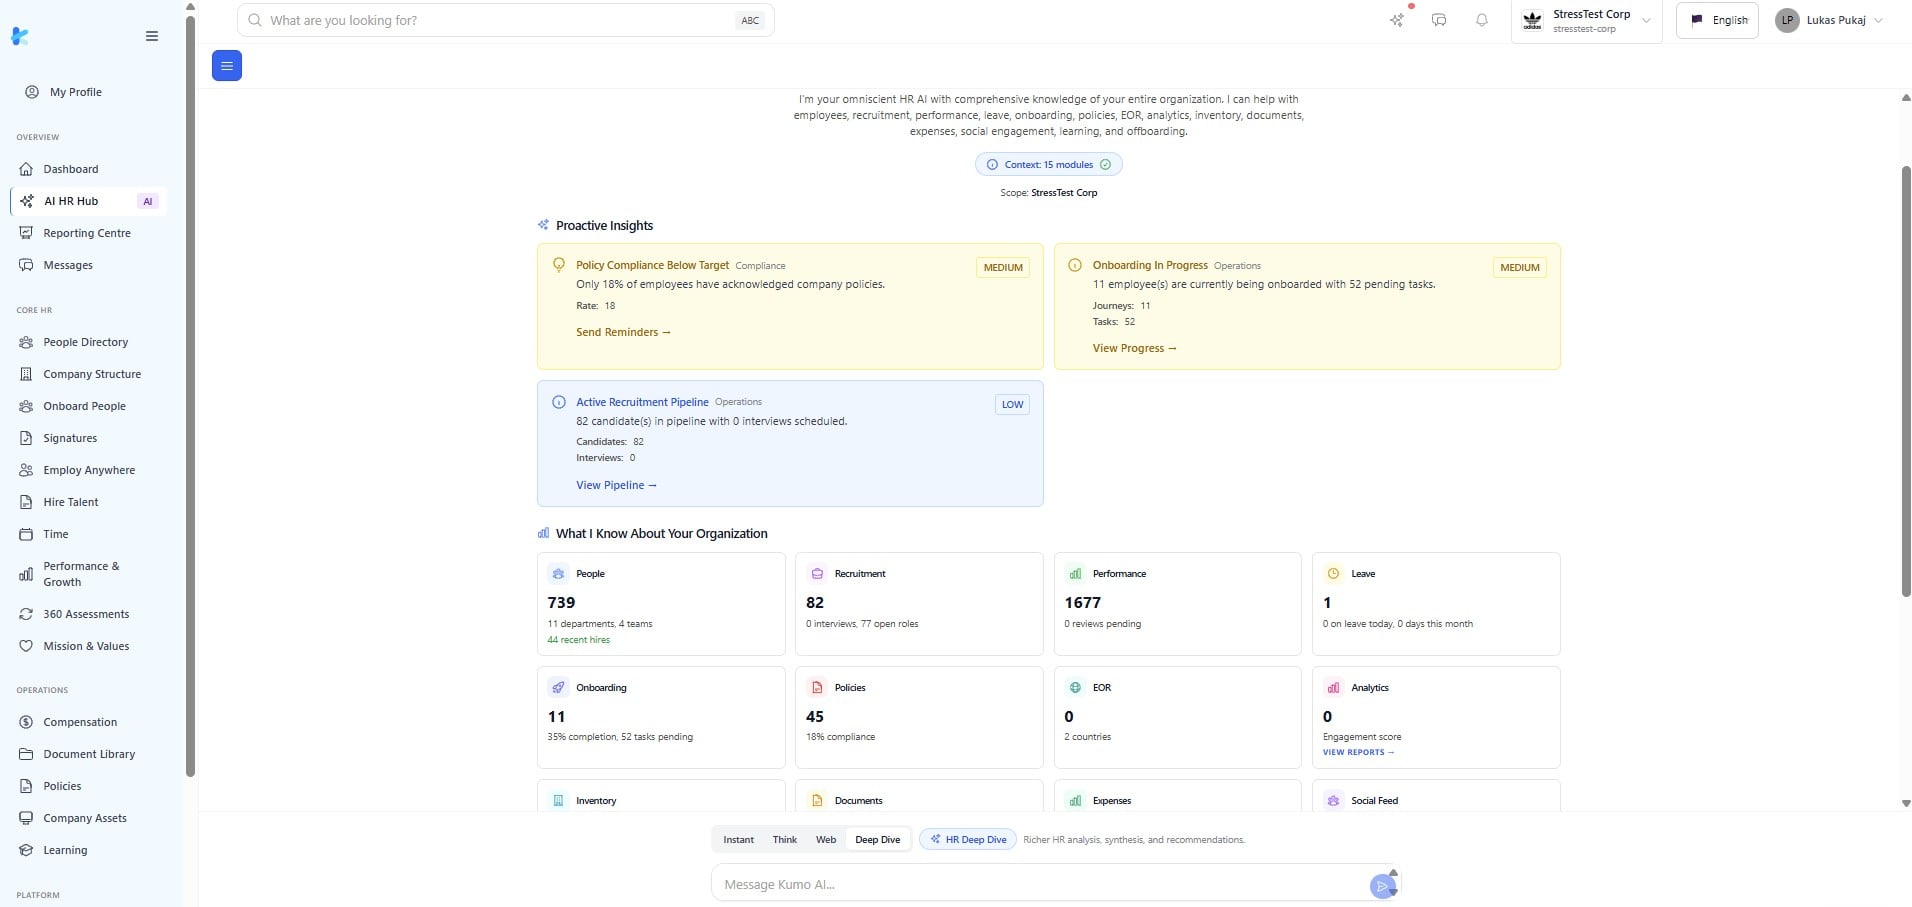Open the chat messages icon in the header
The width and height of the screenshot is (1912, 907).
[1439, 20]
